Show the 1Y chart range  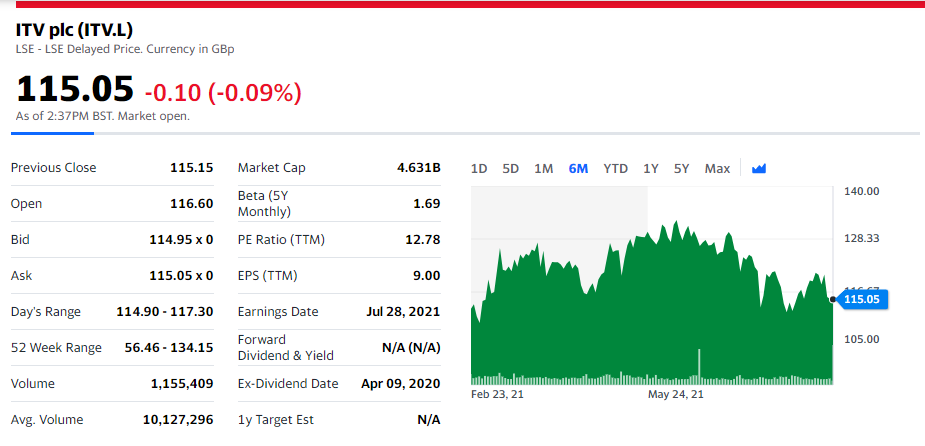(651, 169)
